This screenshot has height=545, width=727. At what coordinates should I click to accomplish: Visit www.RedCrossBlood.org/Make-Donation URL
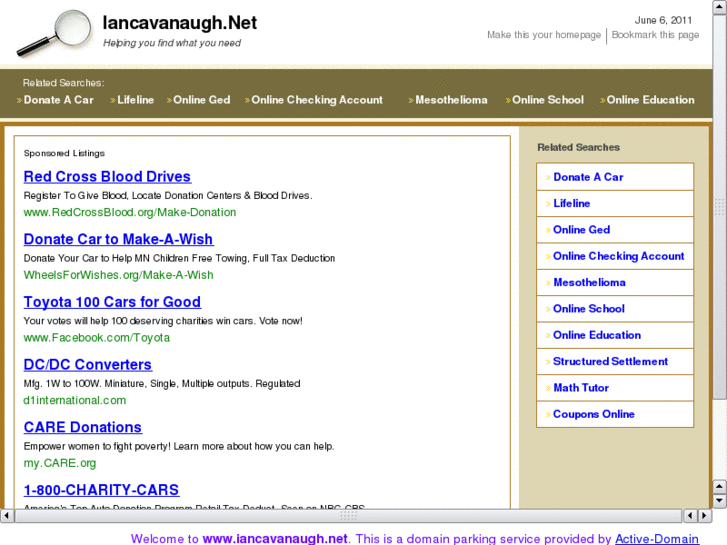tap(130, 212)
